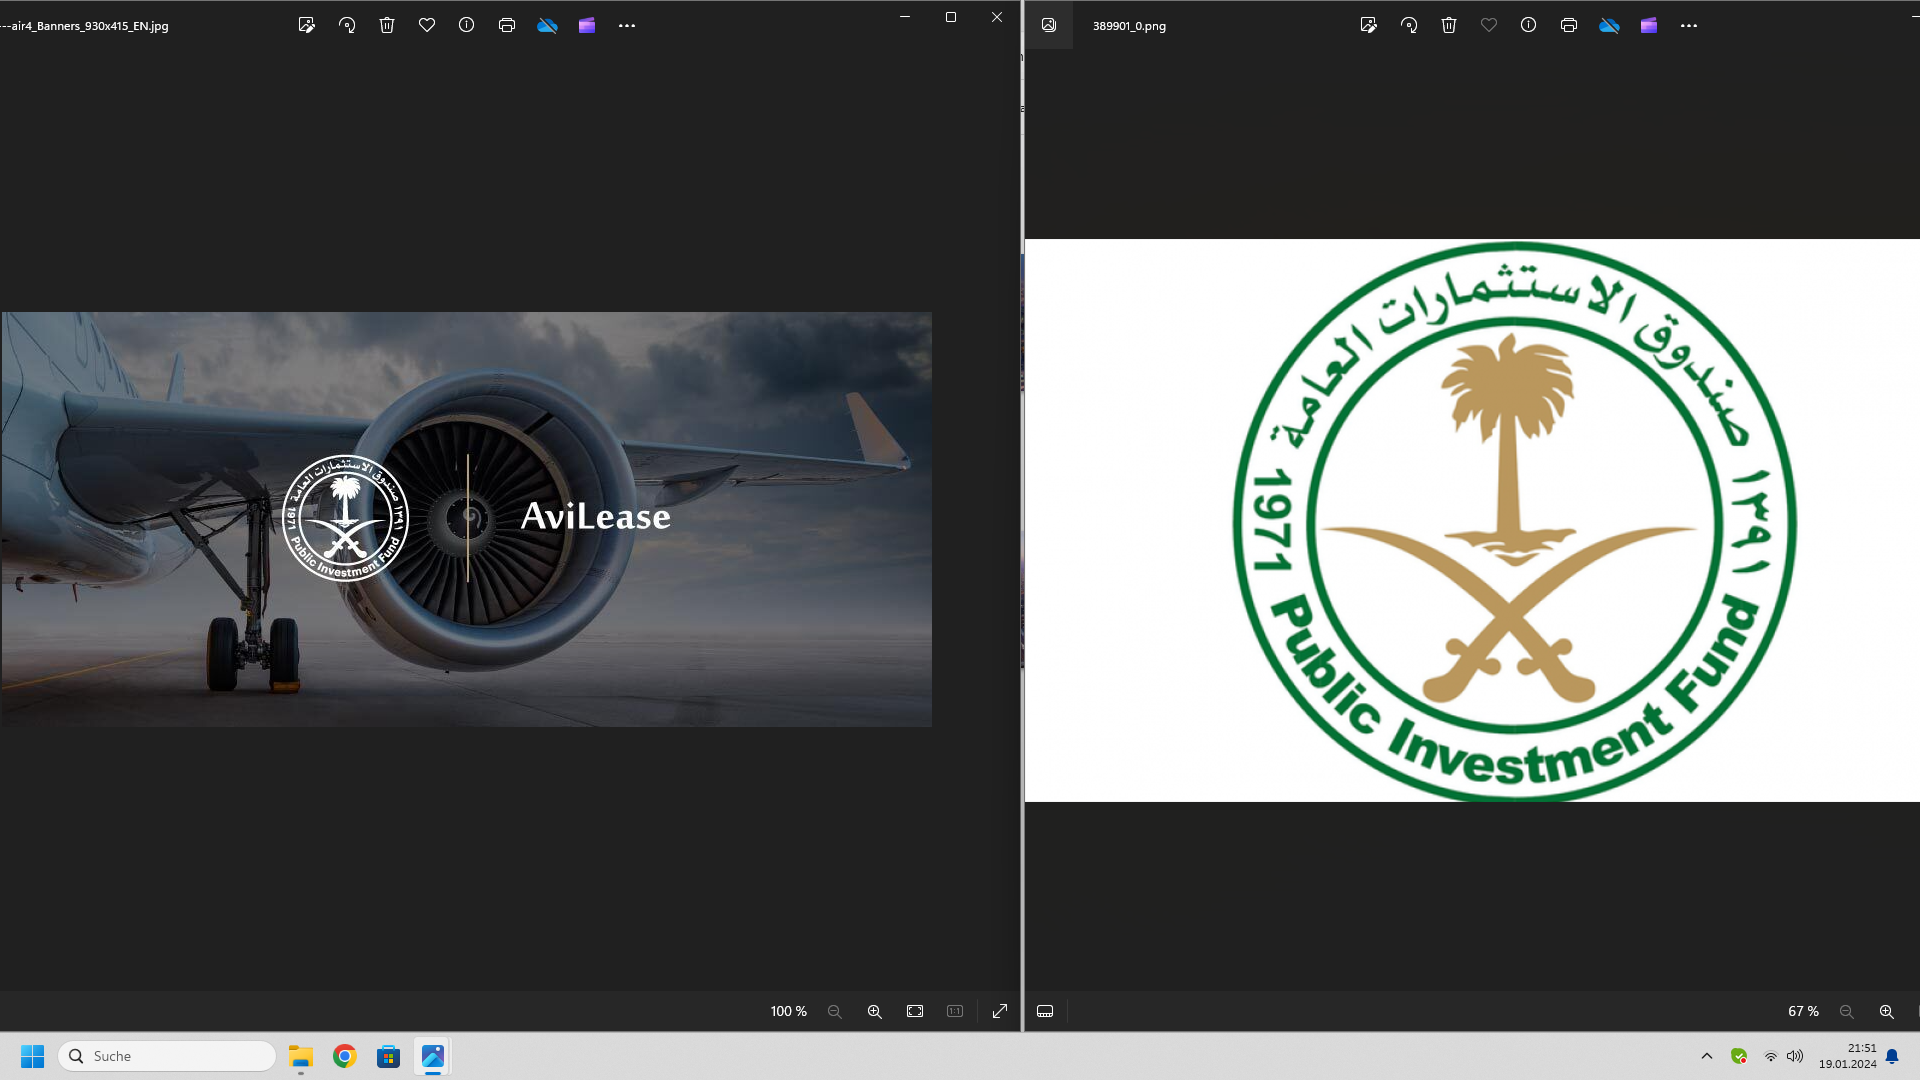Viewport: 1920px width, 1080px height.
Task: Delete the AviLease banner image file
Action: click(387, 26)
